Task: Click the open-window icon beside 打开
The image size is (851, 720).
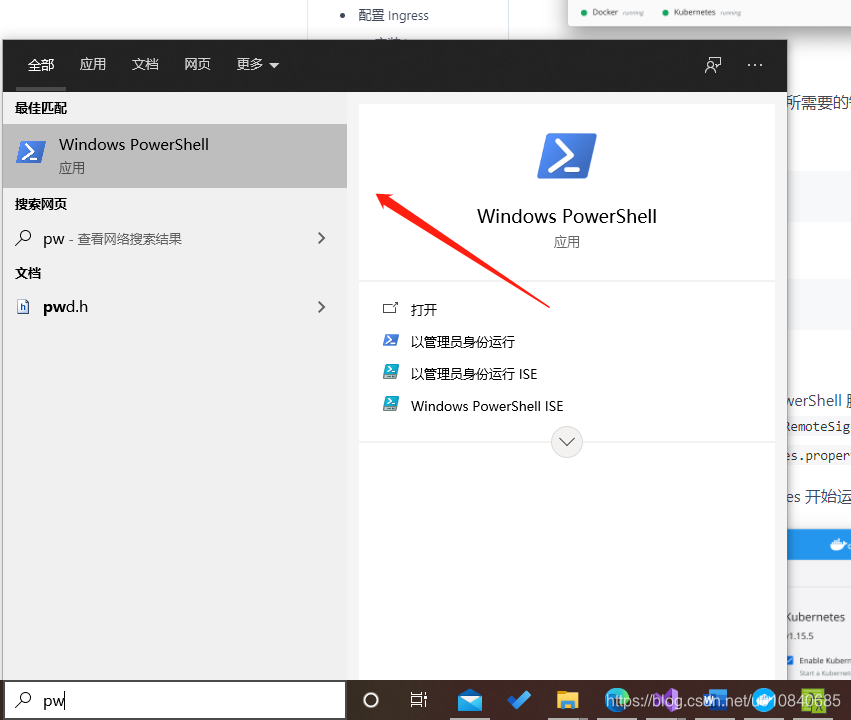Action: pos(390,308)
